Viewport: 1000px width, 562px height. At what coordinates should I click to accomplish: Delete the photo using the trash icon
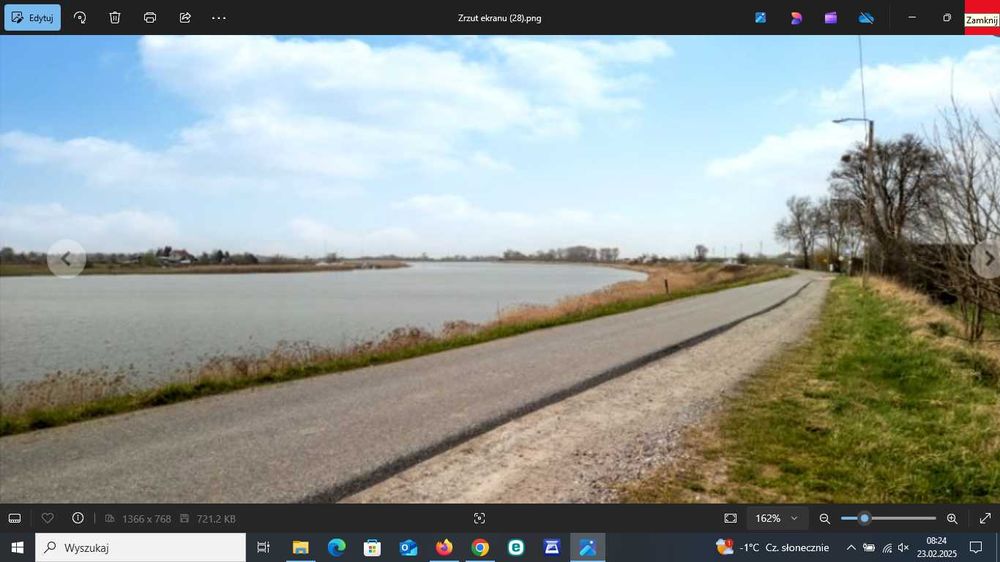(x=115, y=18)
